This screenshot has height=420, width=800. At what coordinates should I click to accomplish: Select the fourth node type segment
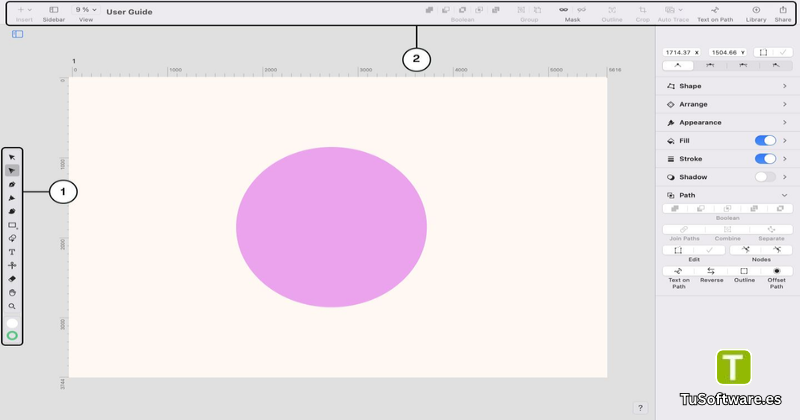click(x=776, y=65)
